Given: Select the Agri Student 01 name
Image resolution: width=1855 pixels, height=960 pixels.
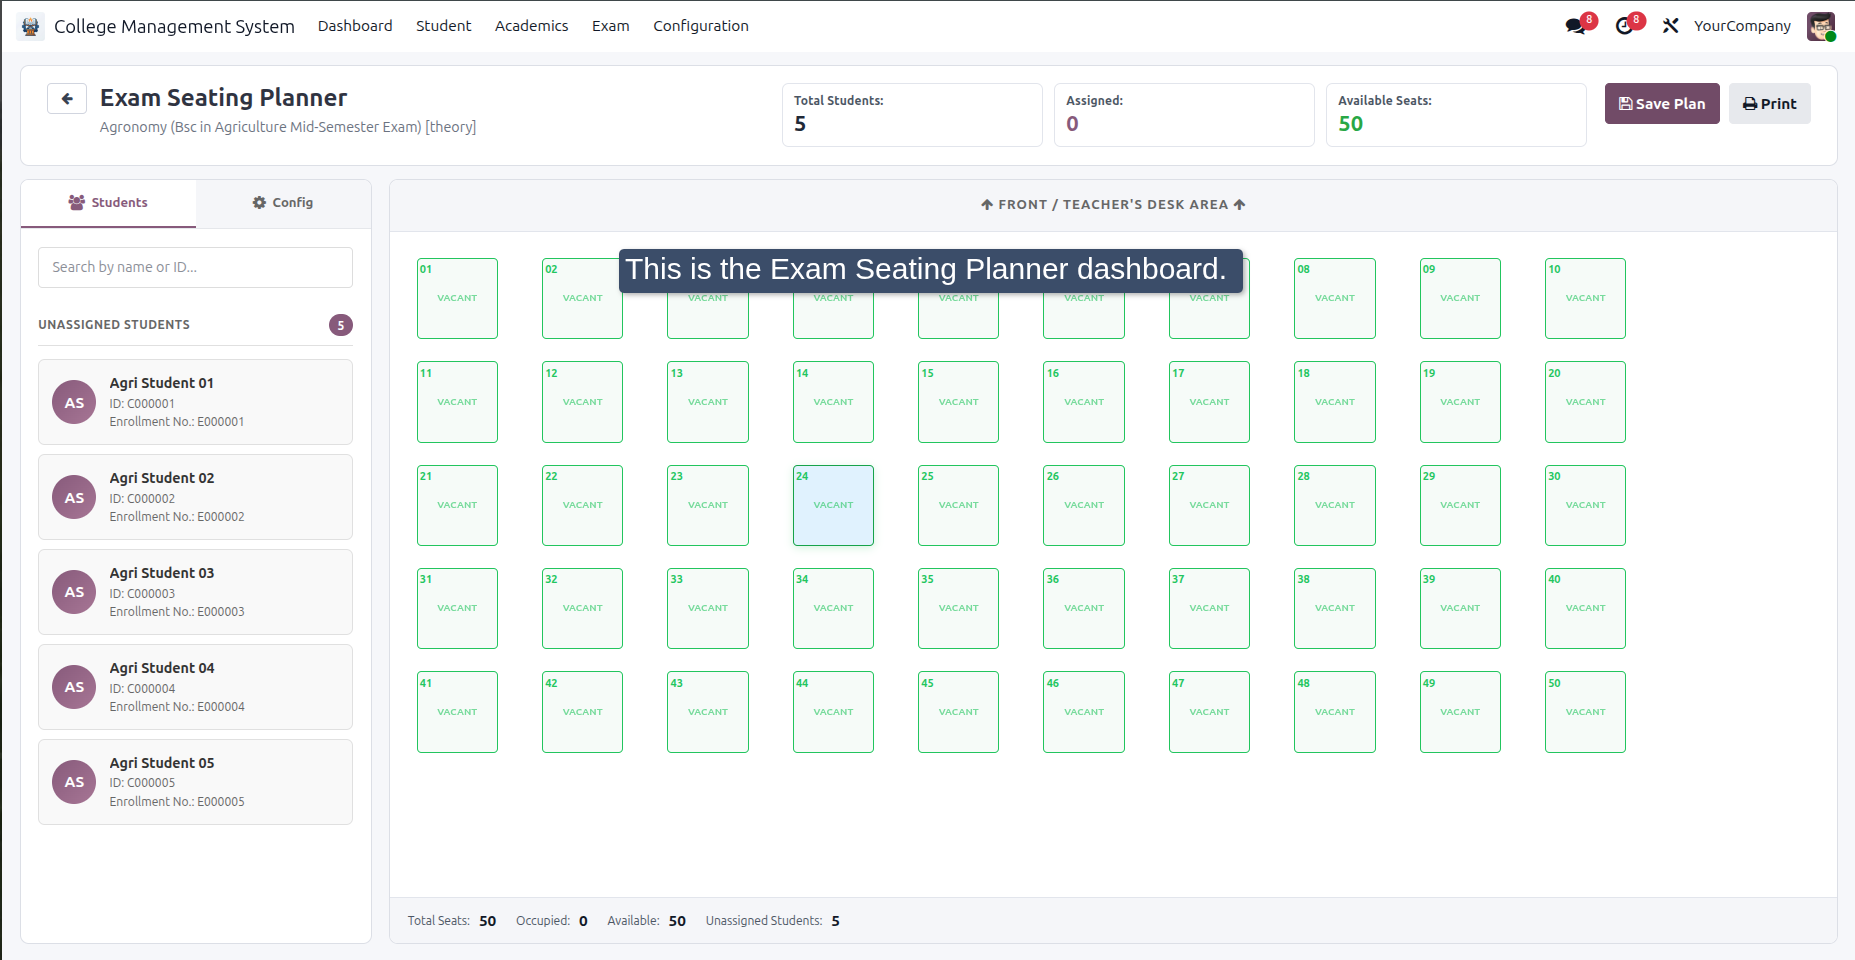Looking at the screenshot, I should pyautogui.click(x=162, y=383).
